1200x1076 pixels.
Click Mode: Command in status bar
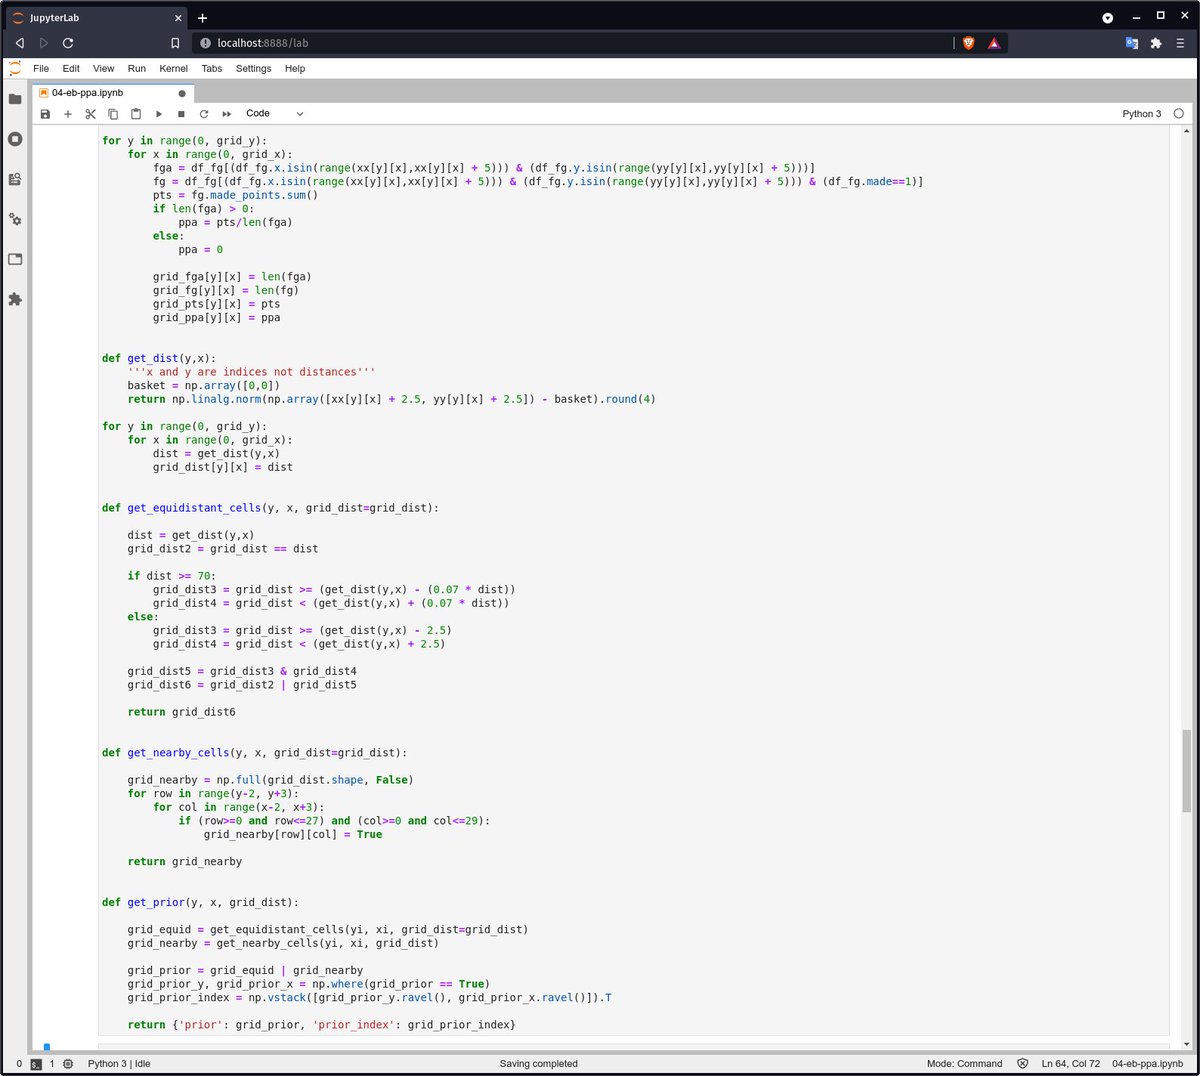(965, 1064)
